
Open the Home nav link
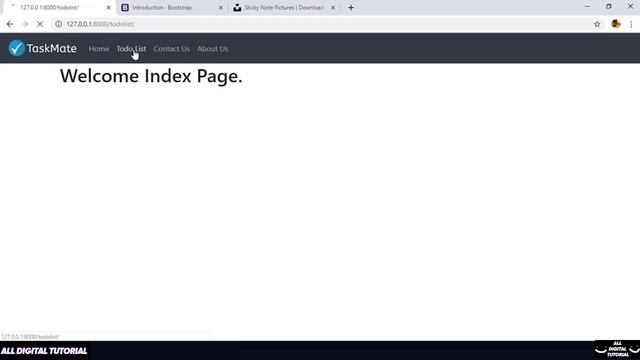tap(99, 49)
